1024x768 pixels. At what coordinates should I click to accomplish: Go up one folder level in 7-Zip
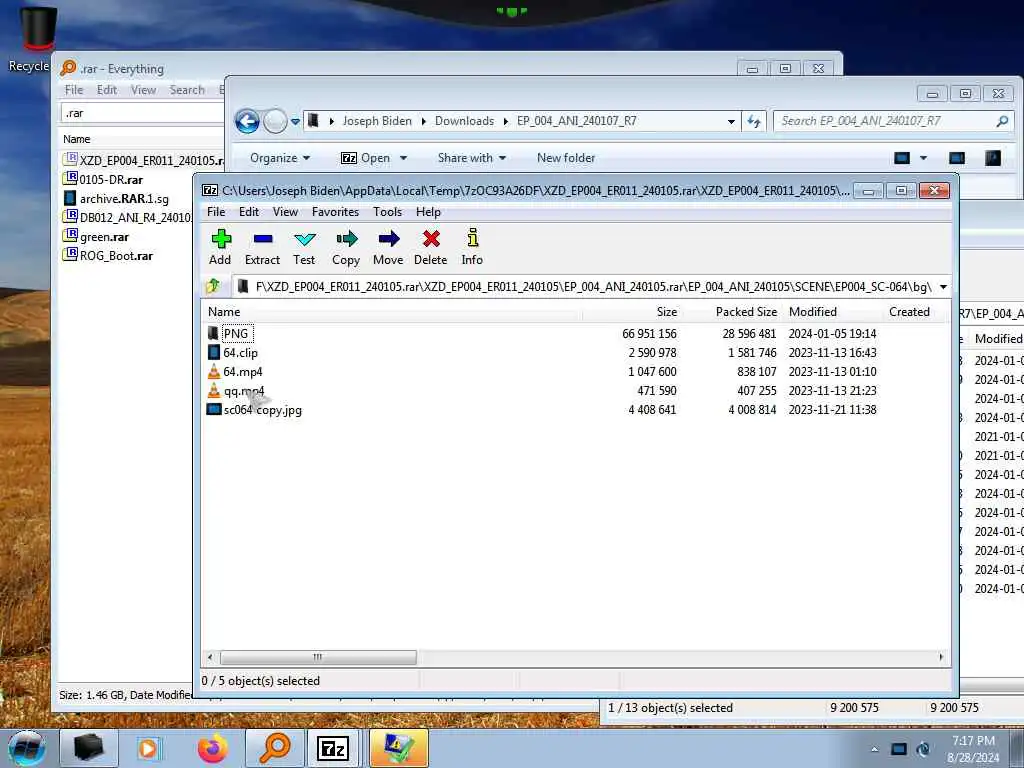coord(213,286)
